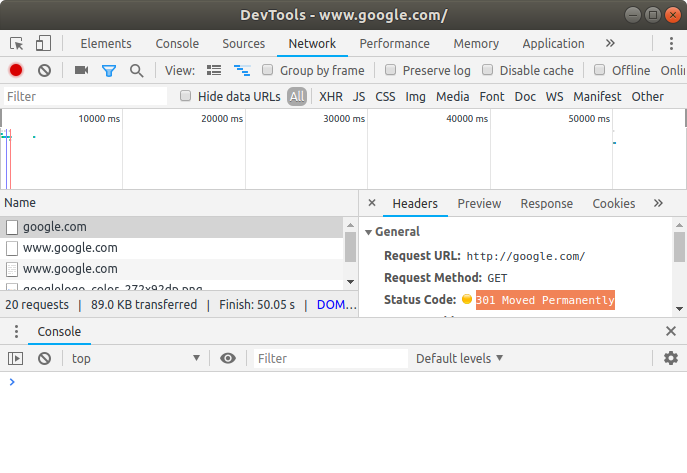Viewport: 687px width, 473px height.
Task: Close the request details pane
Action: coord(372,203)
